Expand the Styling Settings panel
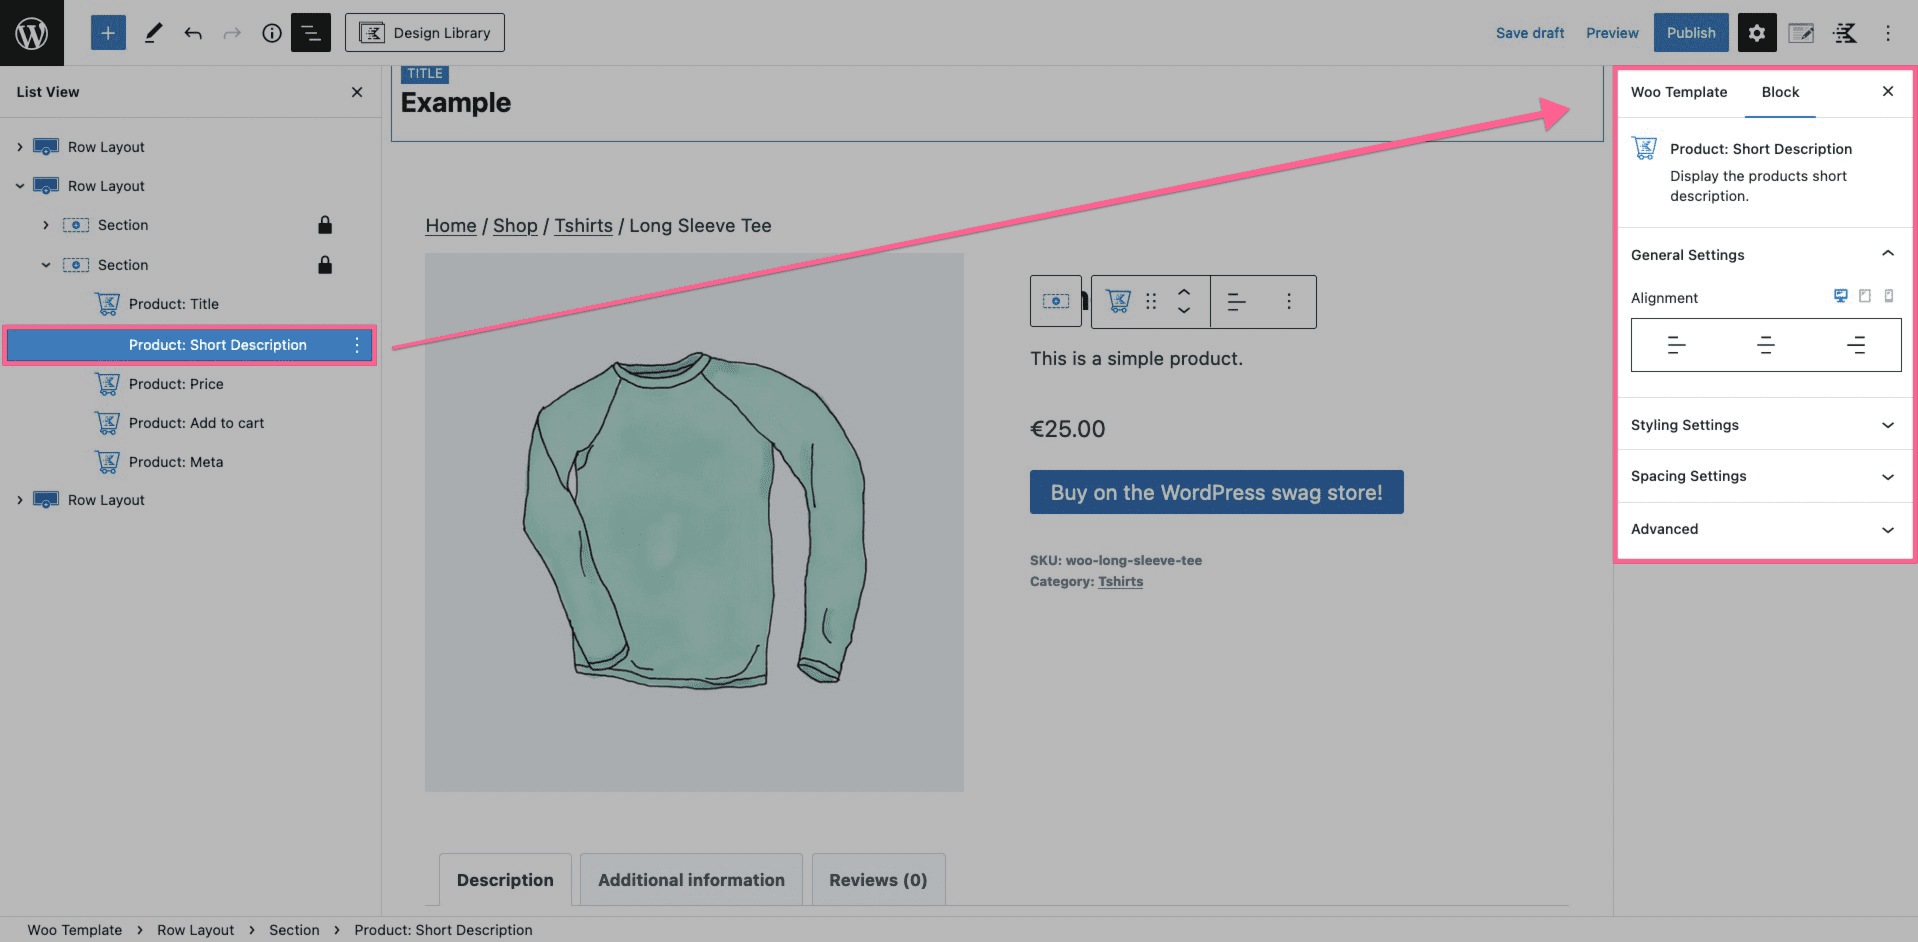This screenshot has width=1918, height=942. pyautogui.click(x=1765, y=425)
